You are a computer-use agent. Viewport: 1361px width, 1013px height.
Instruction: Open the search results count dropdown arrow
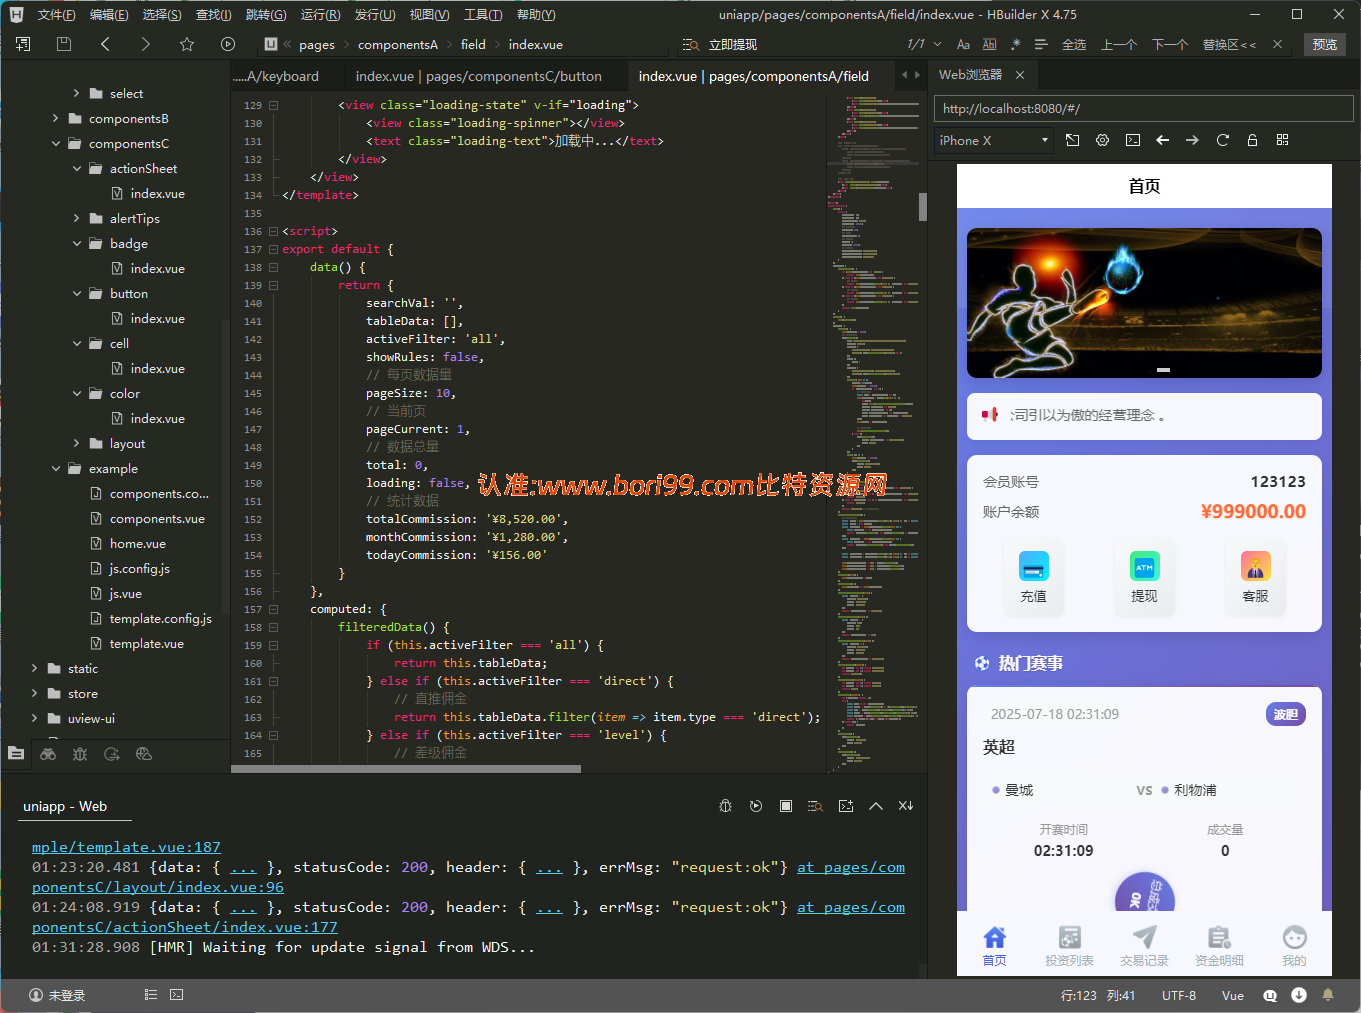click(x=937, y=44)
